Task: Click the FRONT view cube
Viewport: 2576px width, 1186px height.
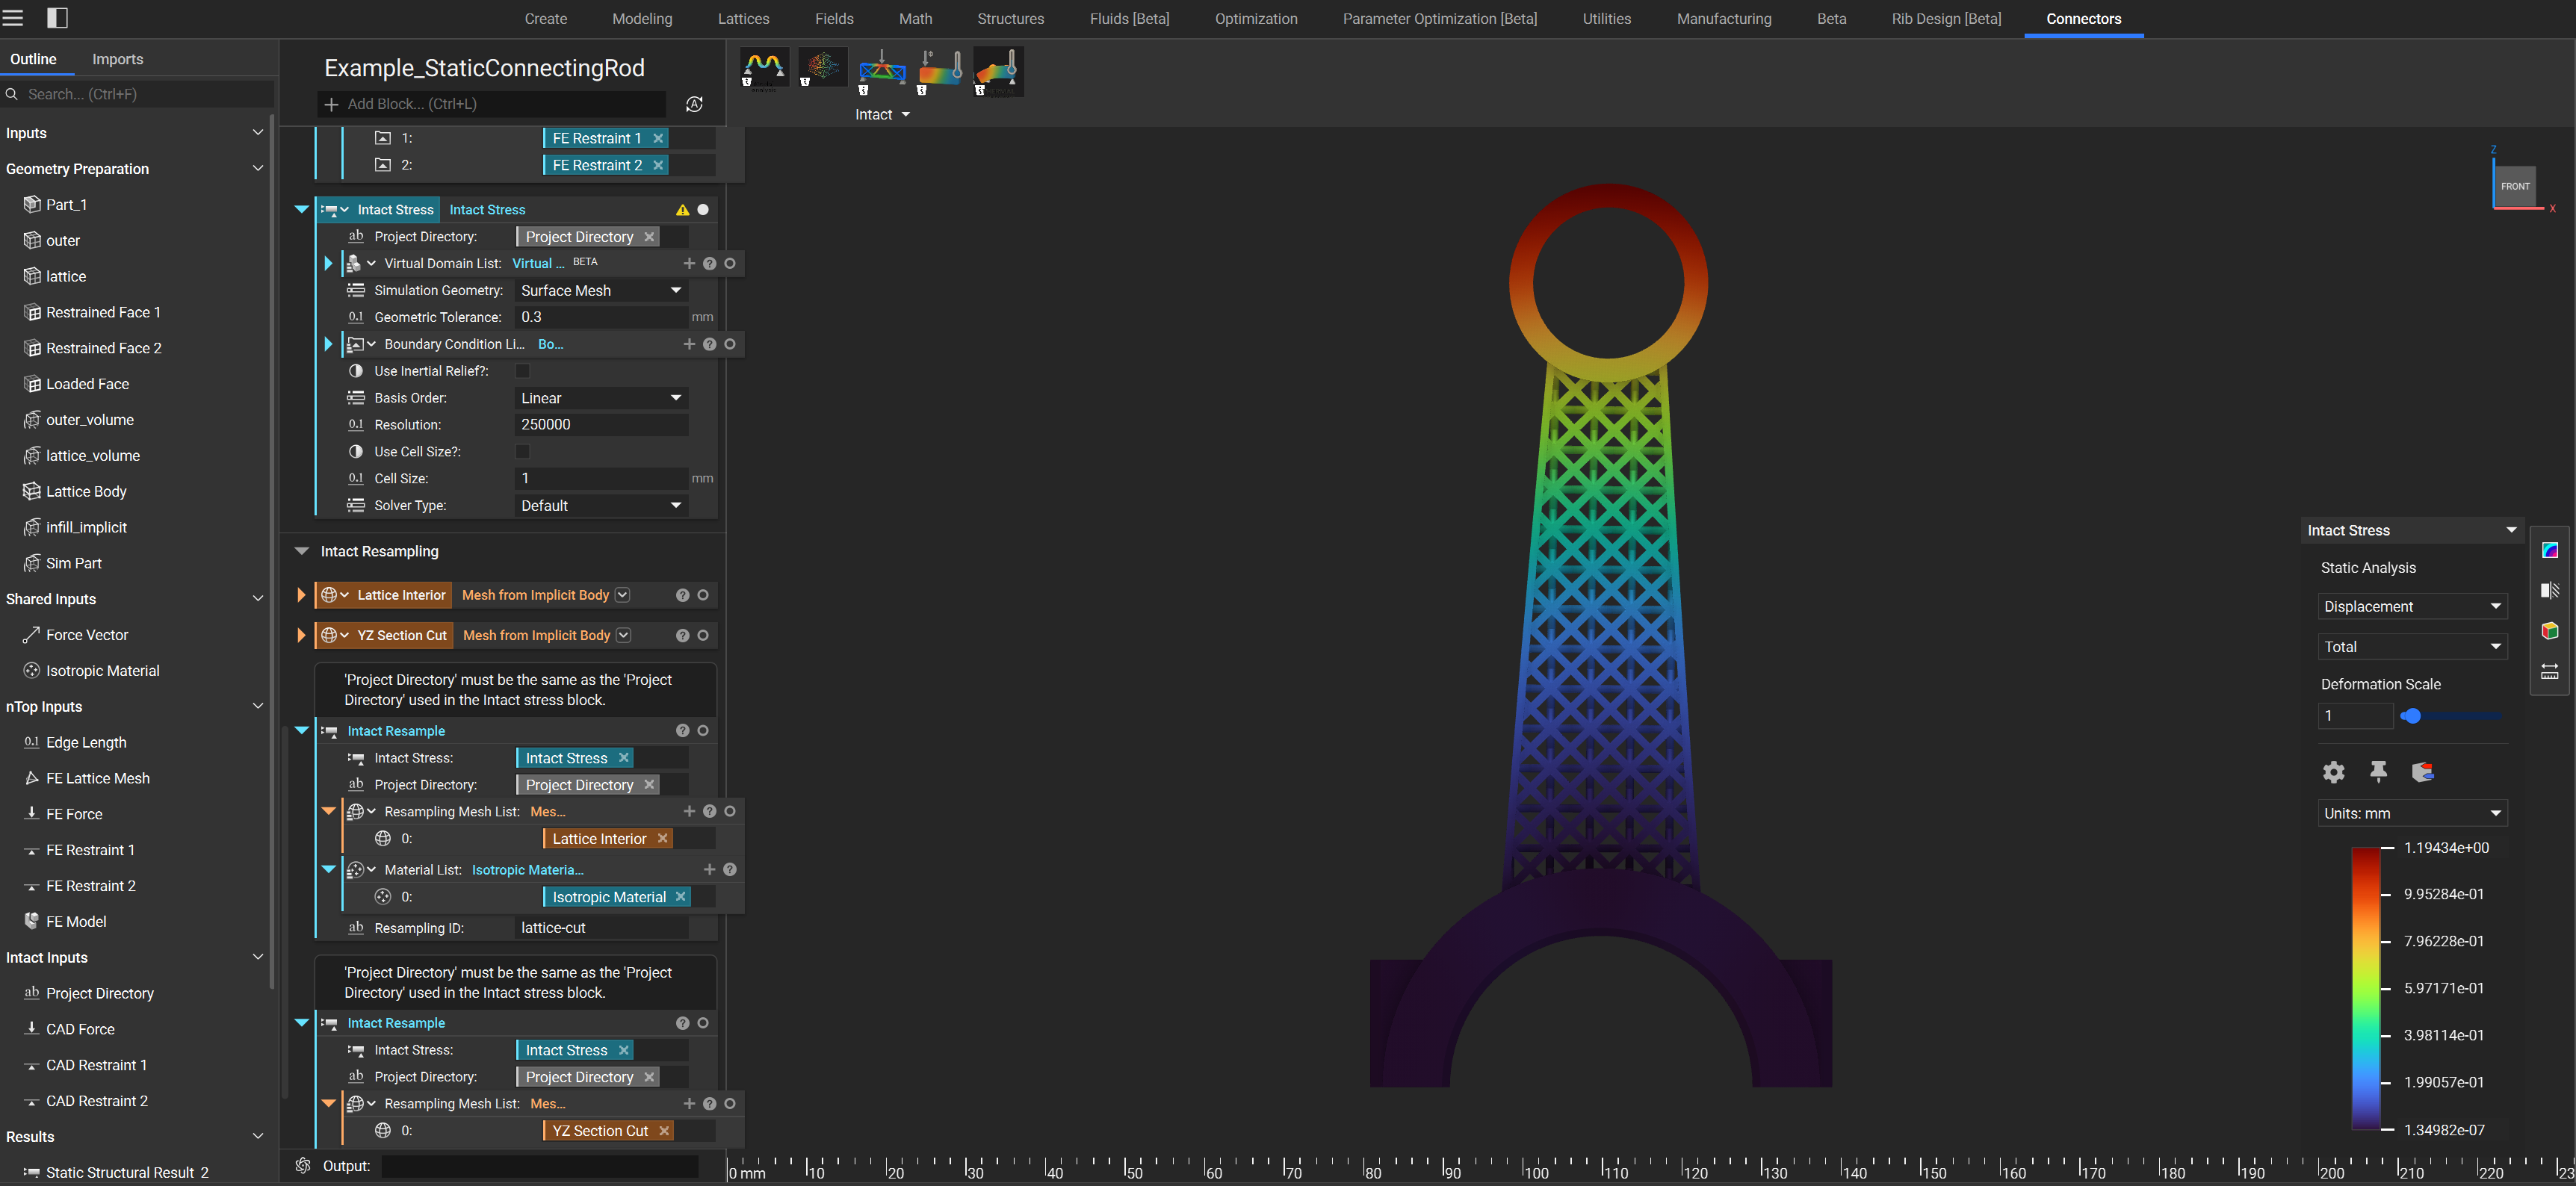Action: click(x=2515, y=186)
